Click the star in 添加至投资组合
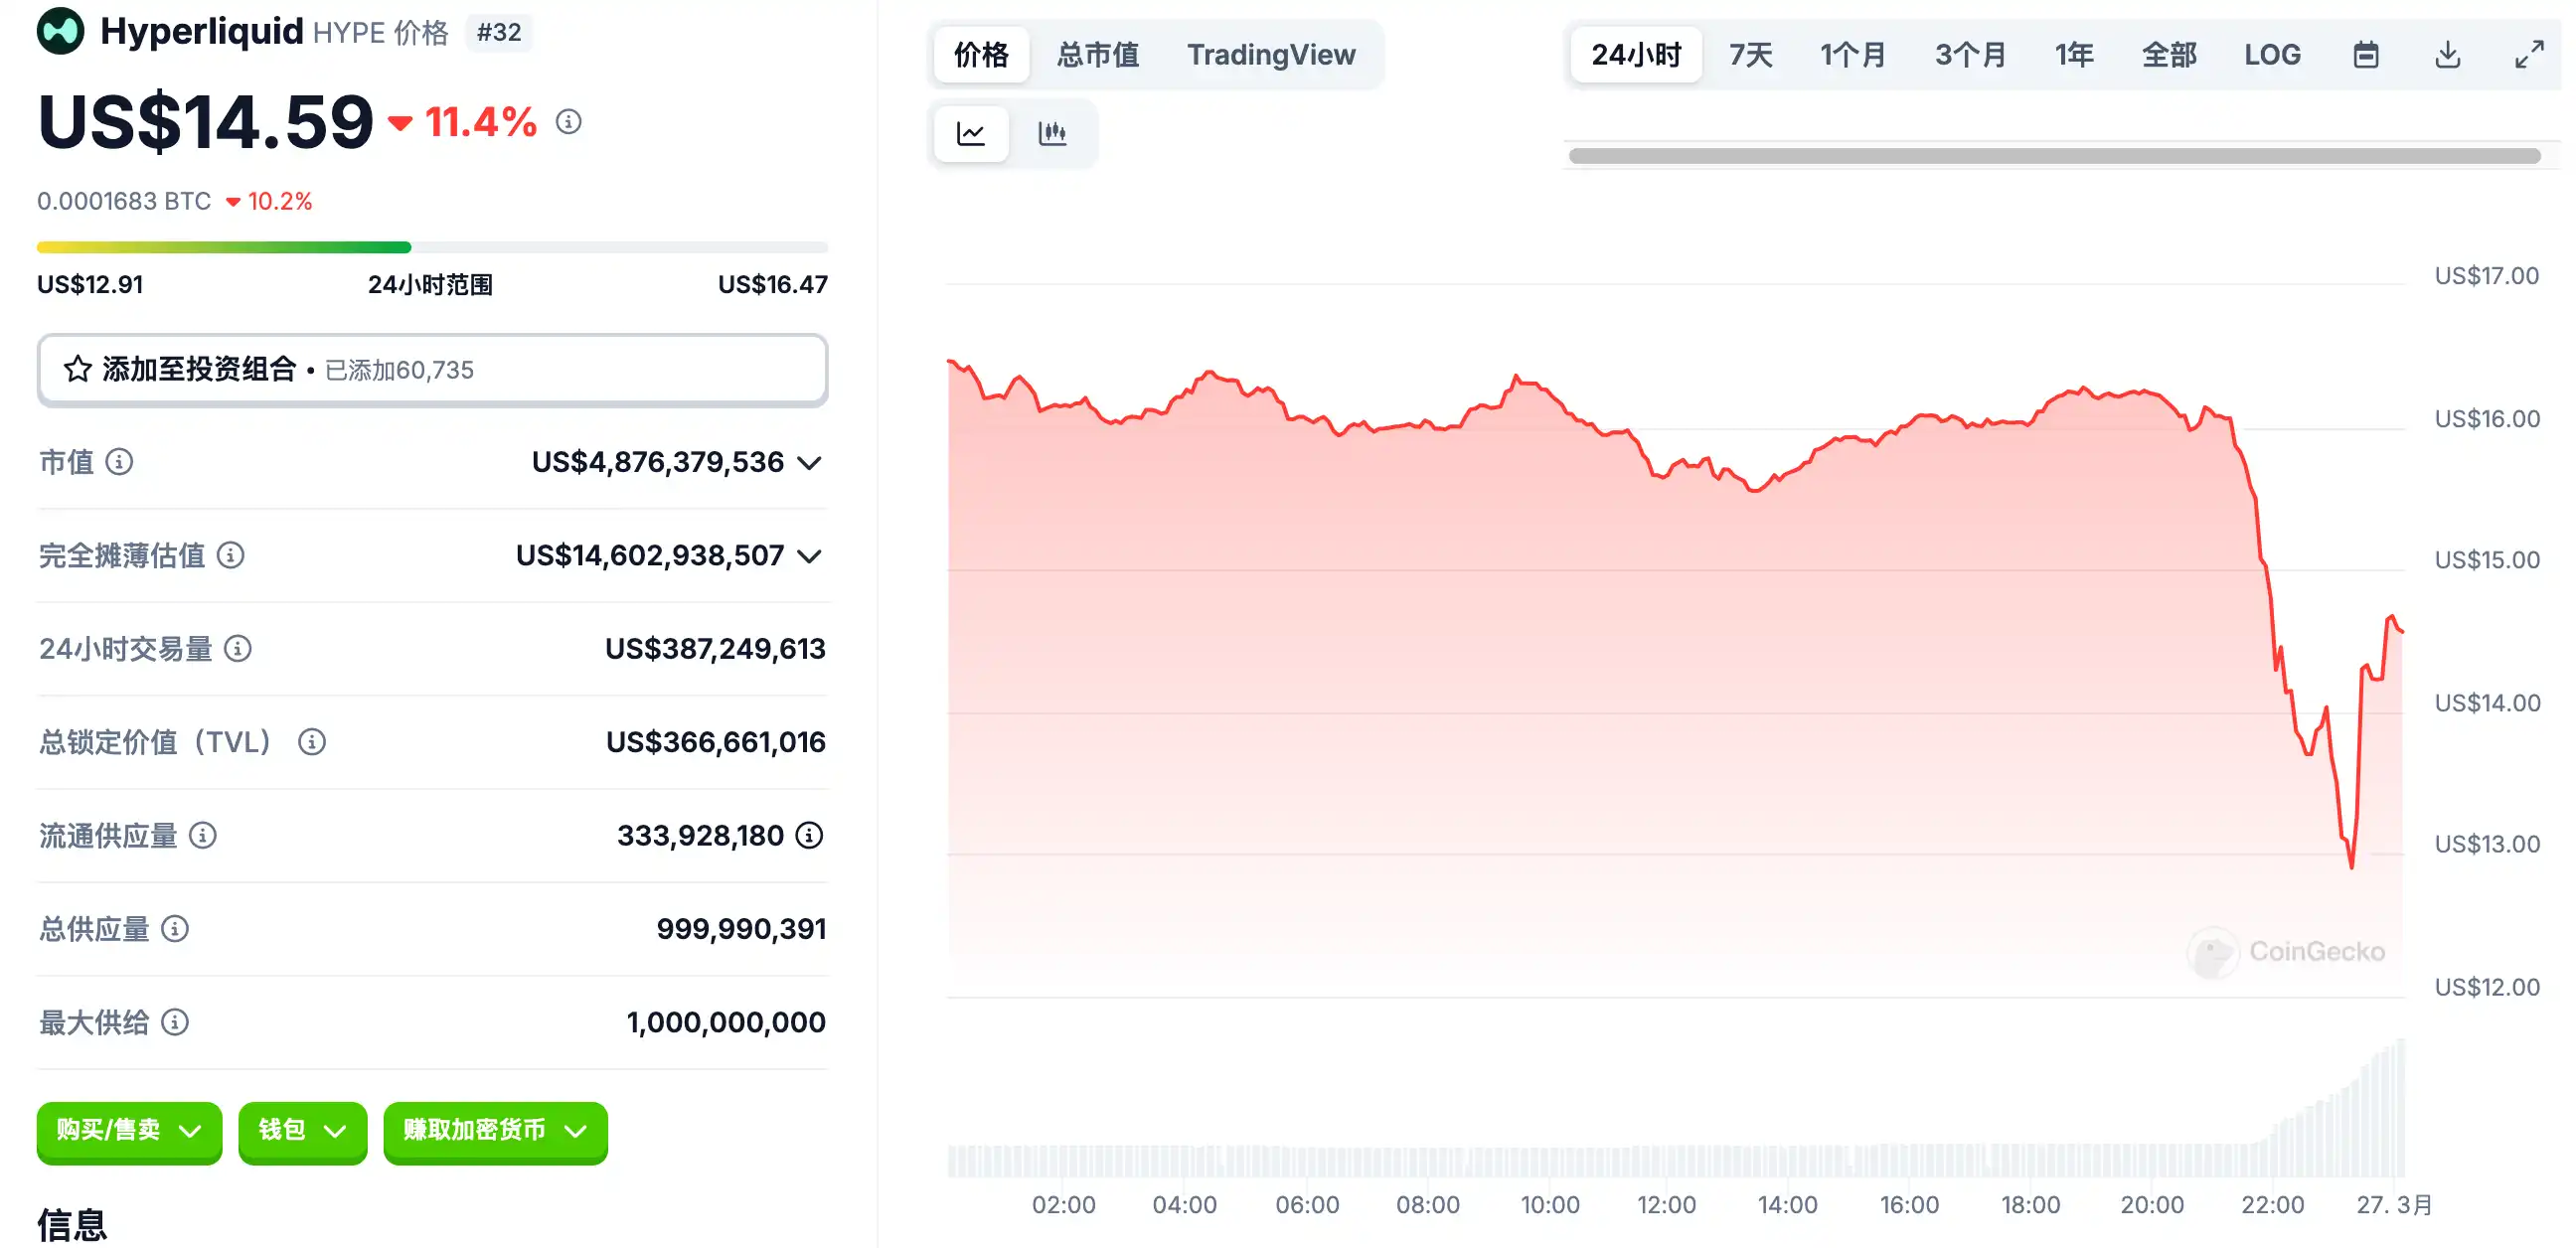 click(77, 369)
